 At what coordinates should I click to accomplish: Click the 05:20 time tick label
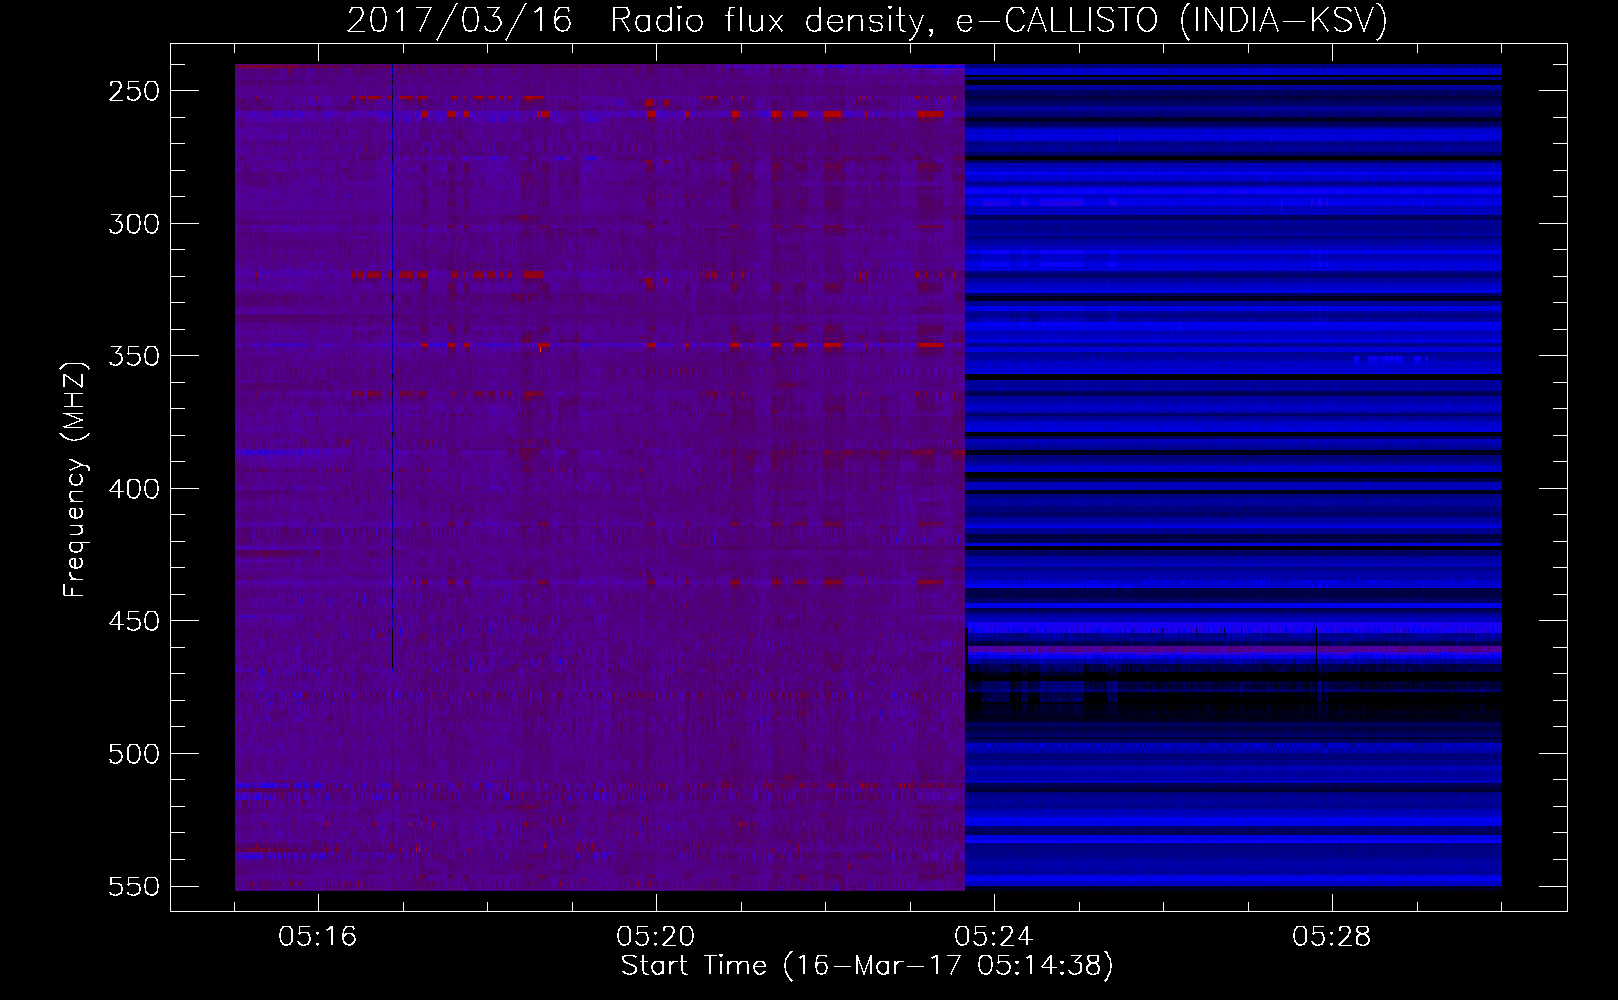pos(656,937)
